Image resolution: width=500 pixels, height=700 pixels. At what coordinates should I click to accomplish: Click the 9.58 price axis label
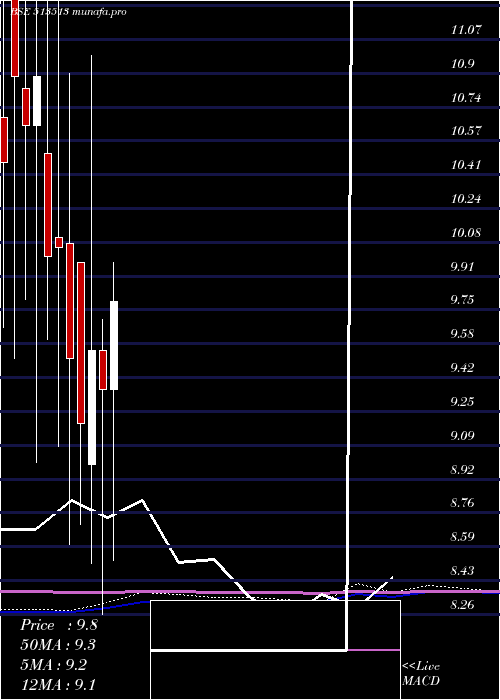(x=463, y=334)
